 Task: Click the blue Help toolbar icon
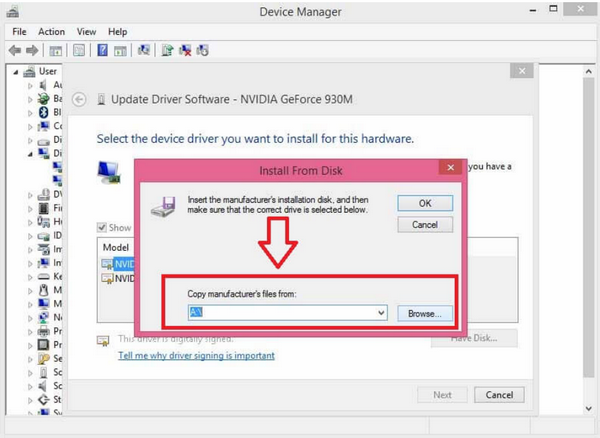coord(101,49)
